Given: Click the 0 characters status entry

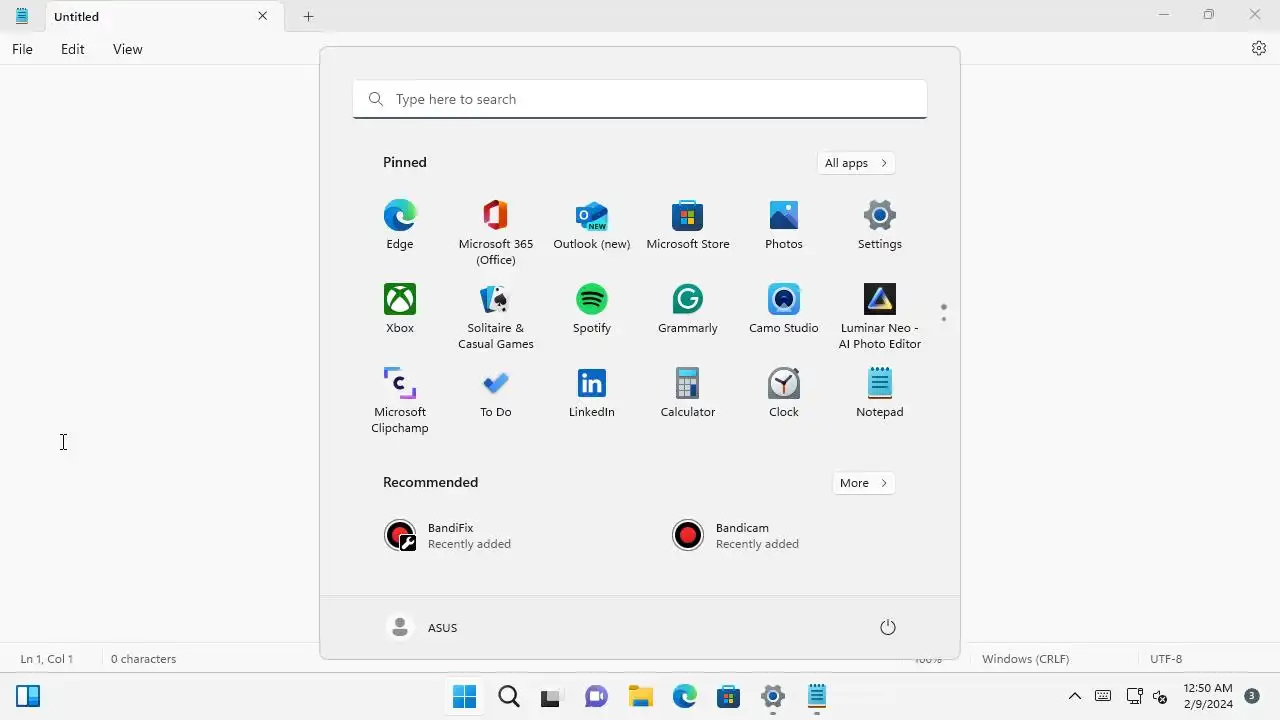Looking at the screenshot, I should click(143, 659).
